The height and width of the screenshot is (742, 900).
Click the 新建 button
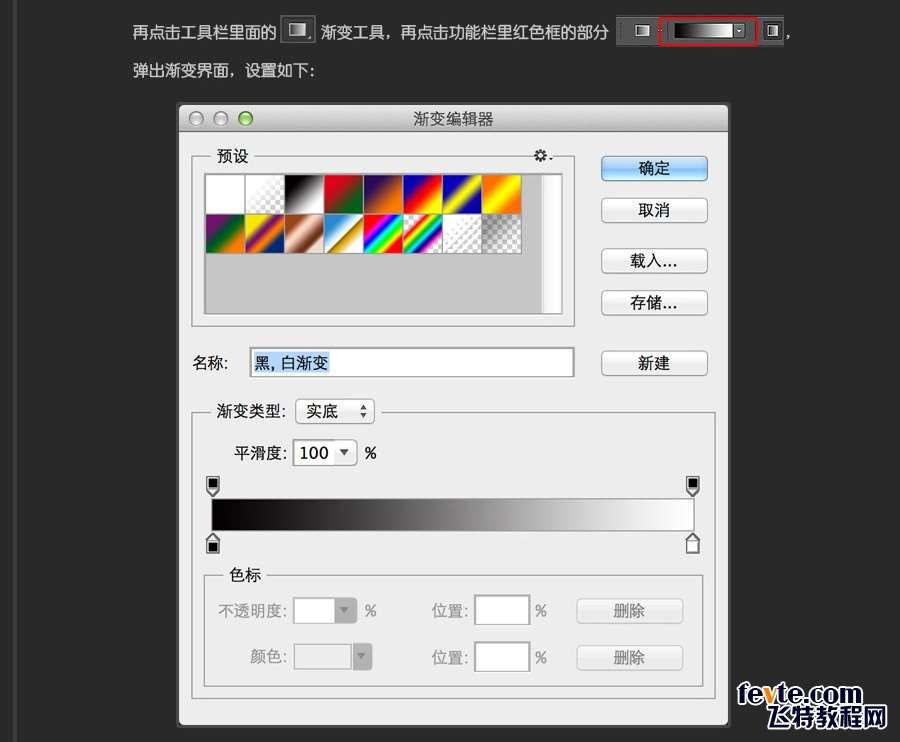click(654, 363)
